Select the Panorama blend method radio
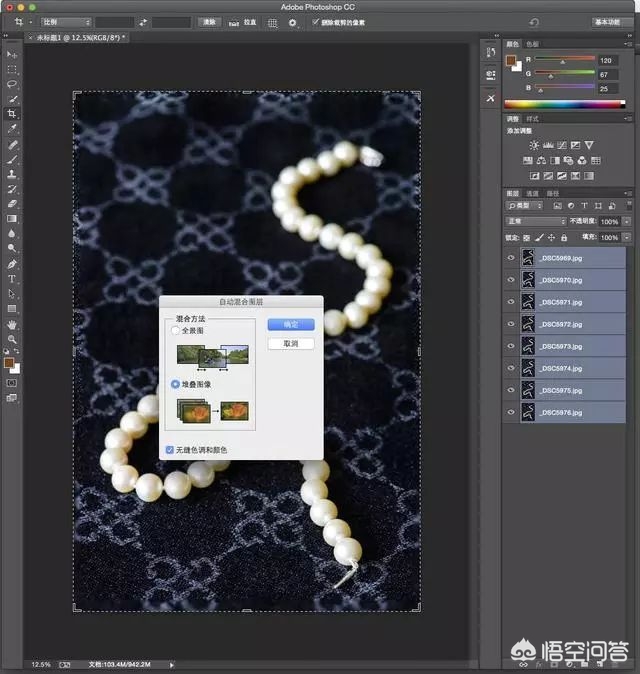This screenshot has height=674, width=640. pyautogui.click(x=175, y=331)
